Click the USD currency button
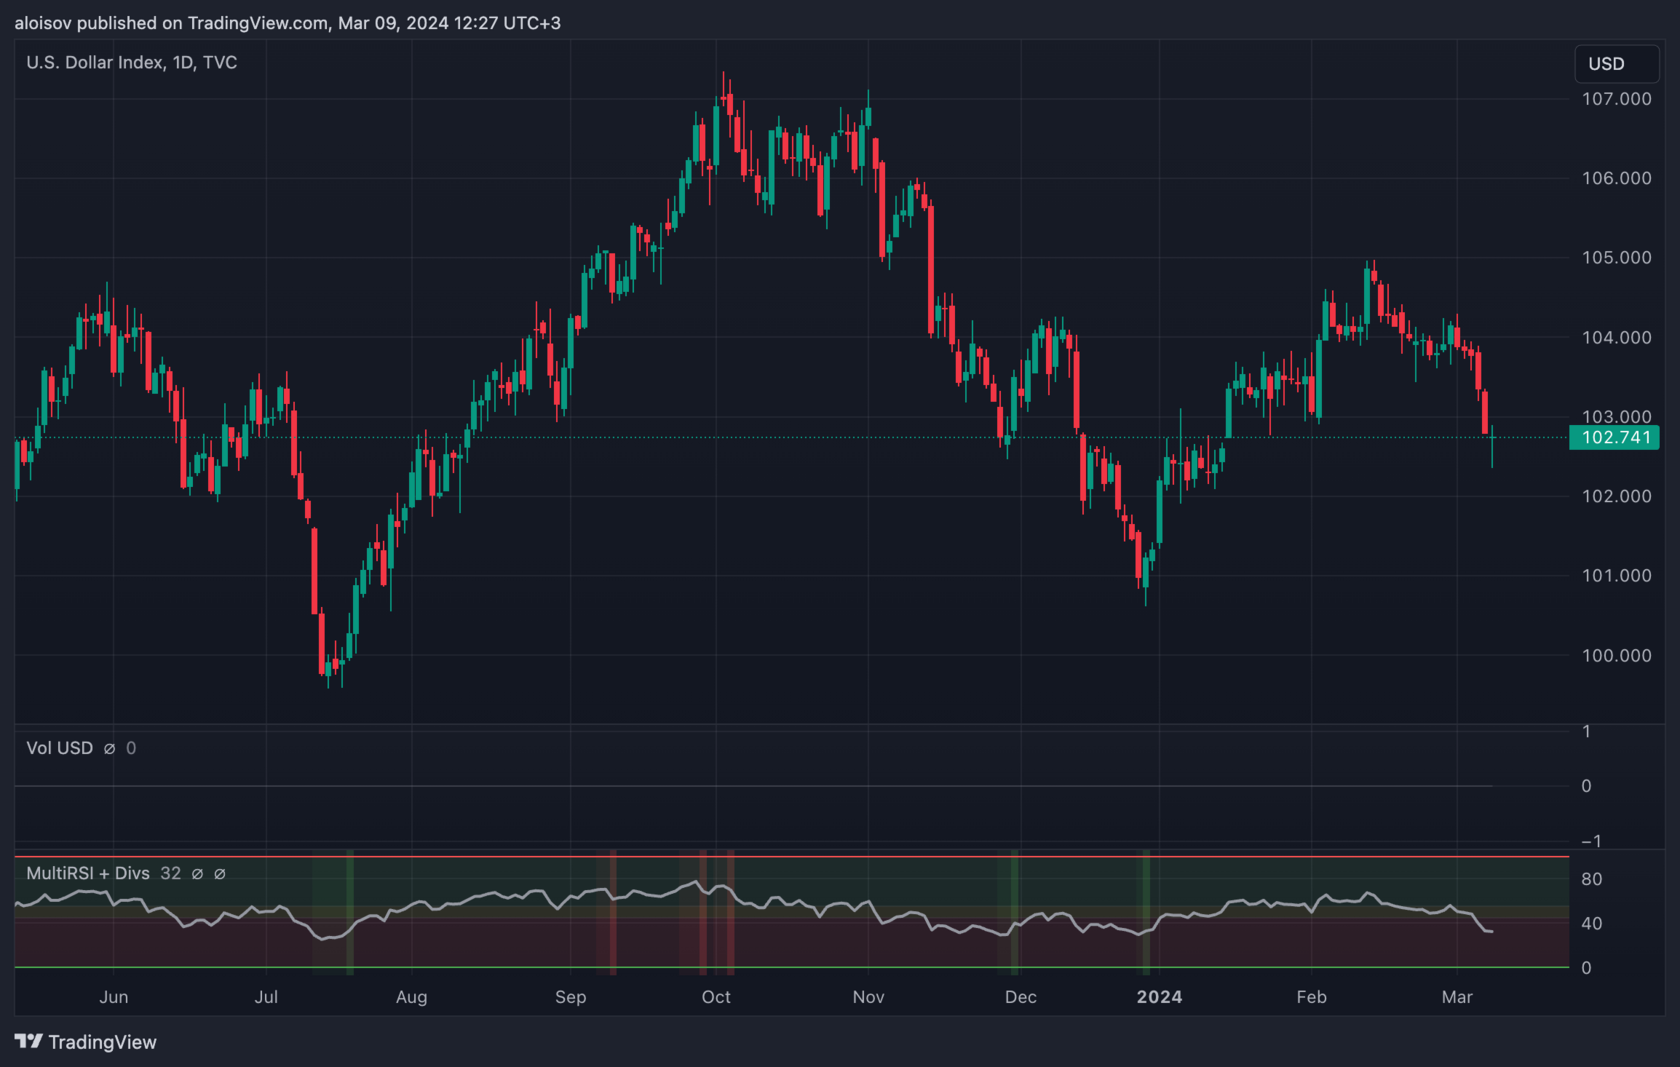 (1616, 64)
